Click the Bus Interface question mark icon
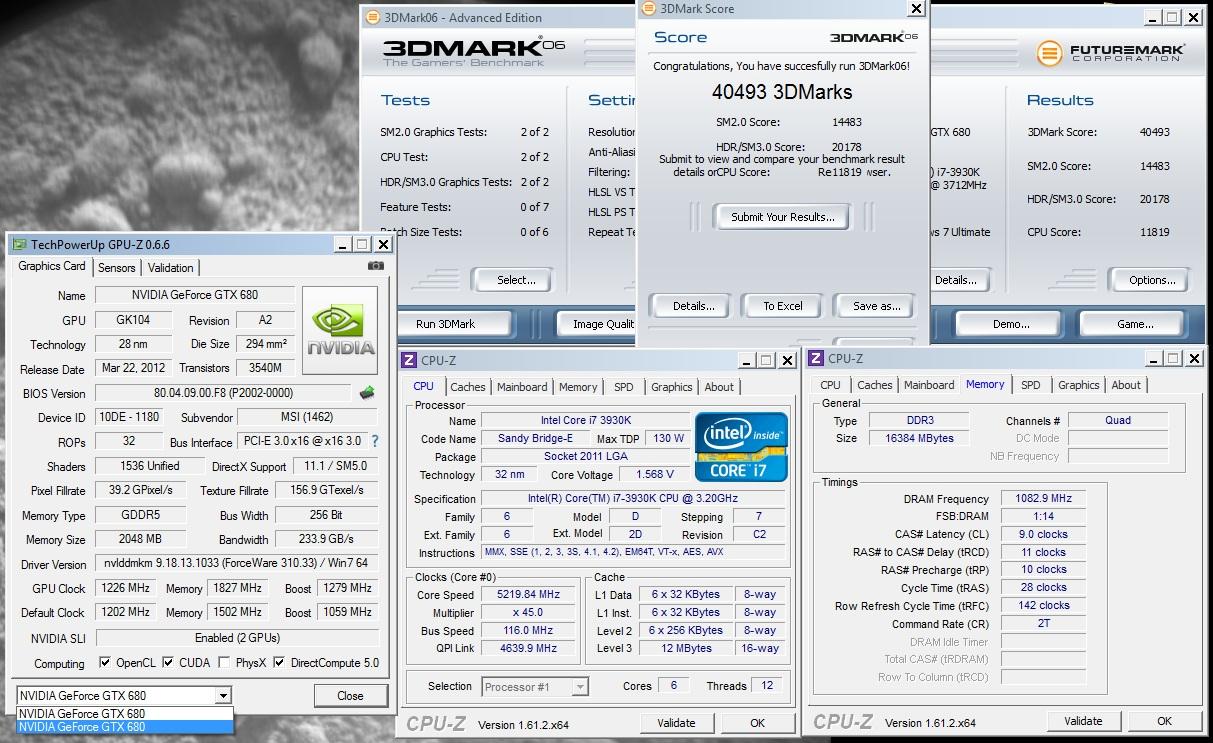1213x743 pixels. (x=375, y=441)
